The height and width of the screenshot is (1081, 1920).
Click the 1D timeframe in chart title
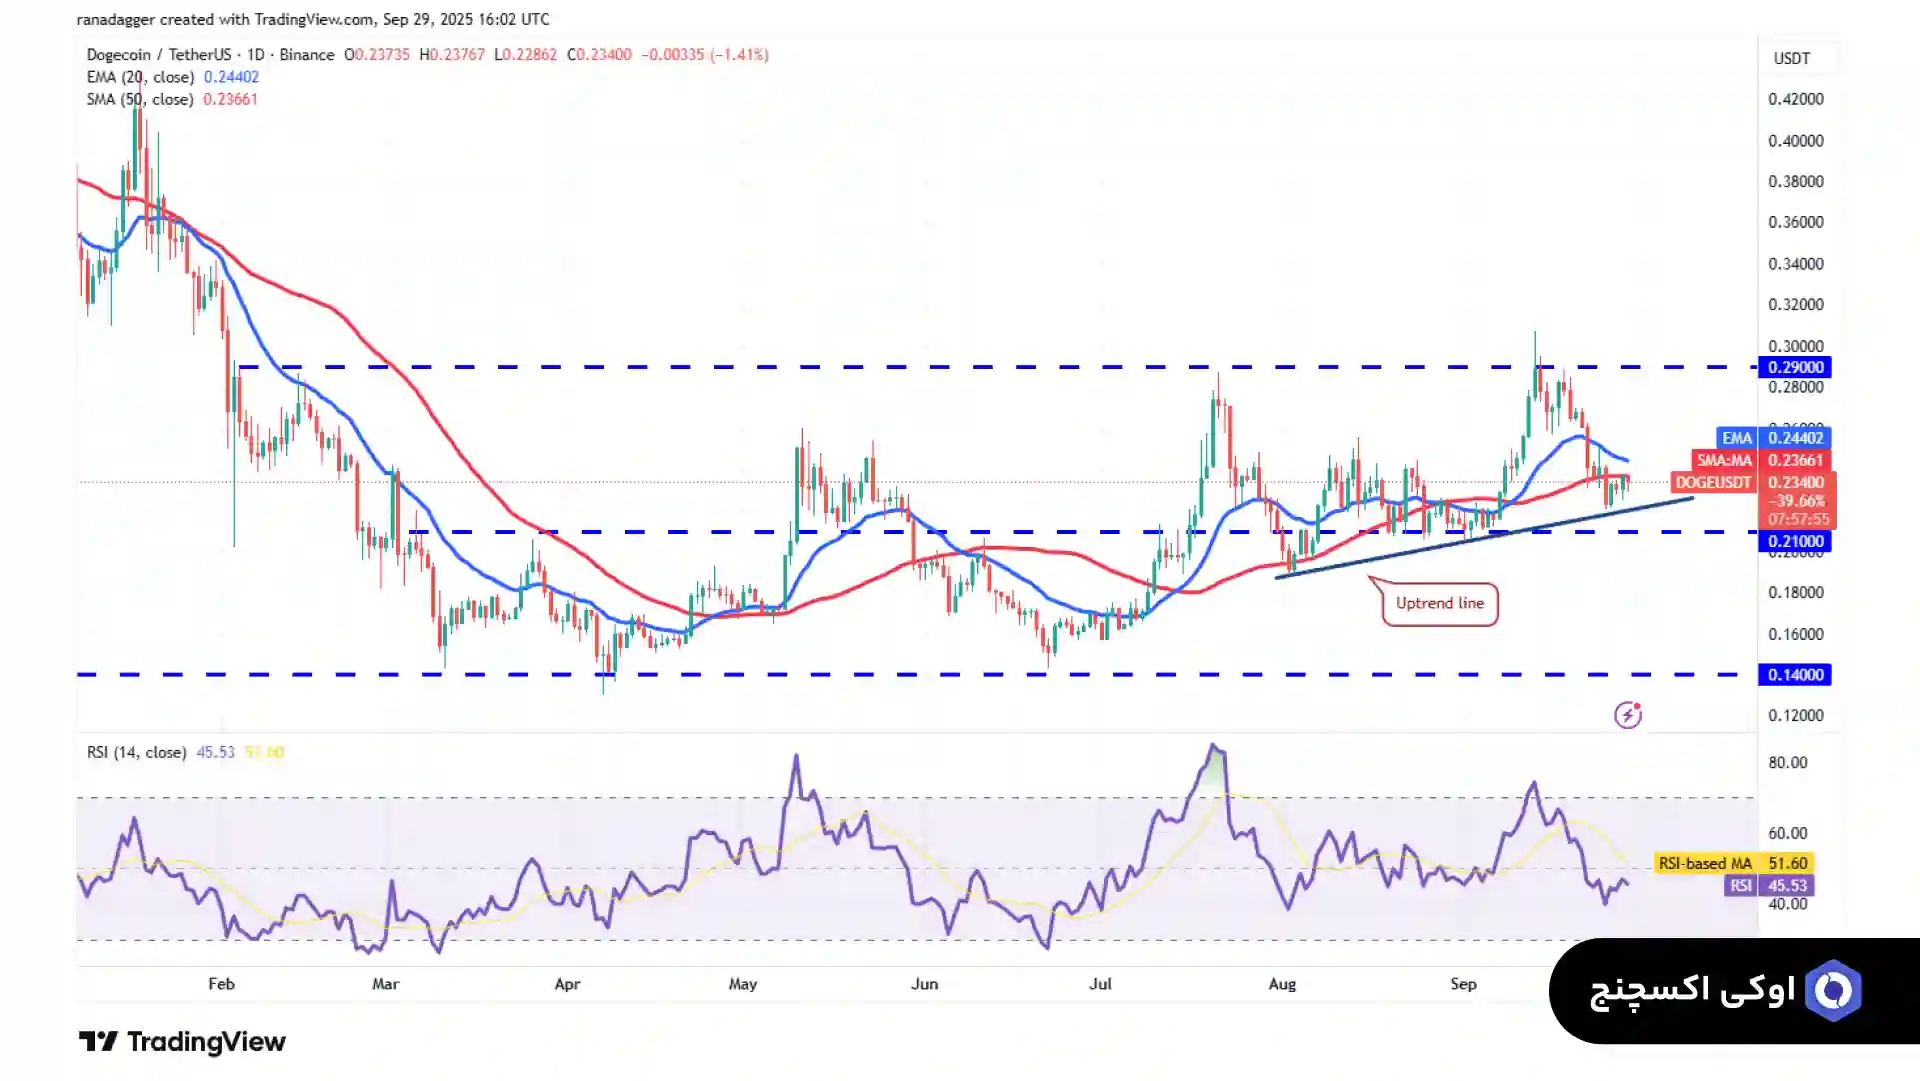coord(256,55)
